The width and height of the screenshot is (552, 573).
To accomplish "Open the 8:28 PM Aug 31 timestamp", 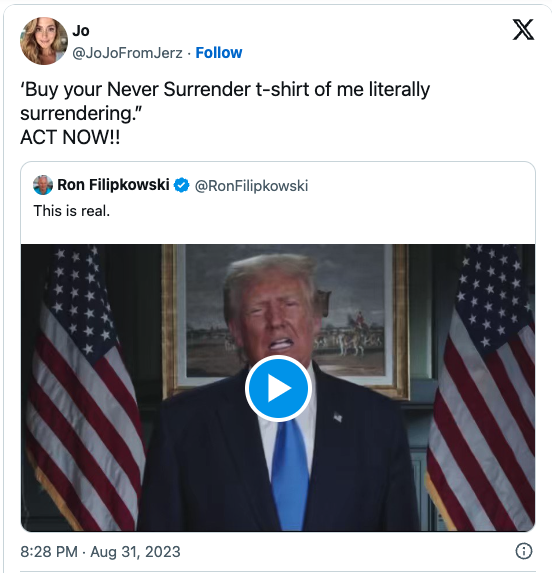I will coord(100,552).
